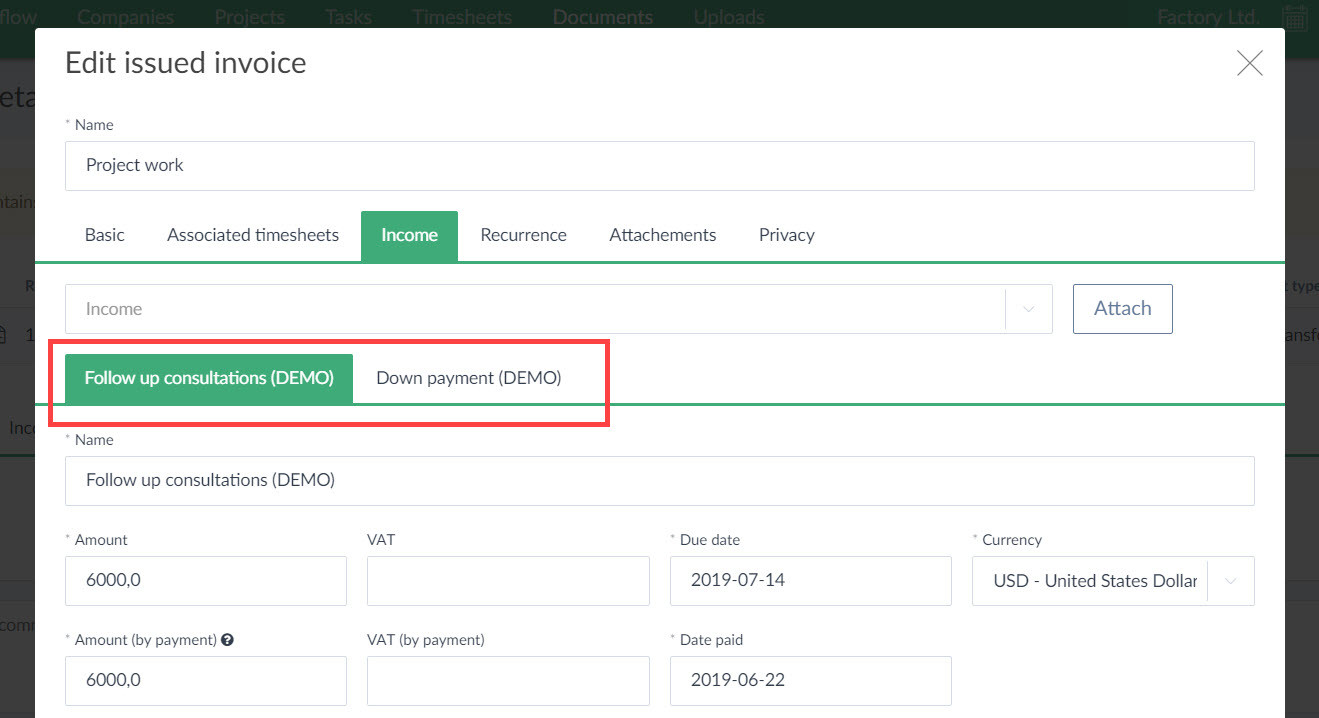Switch to the Basic tab
Viewport: 1319px width, 718px height.
(x=105, y=235)
